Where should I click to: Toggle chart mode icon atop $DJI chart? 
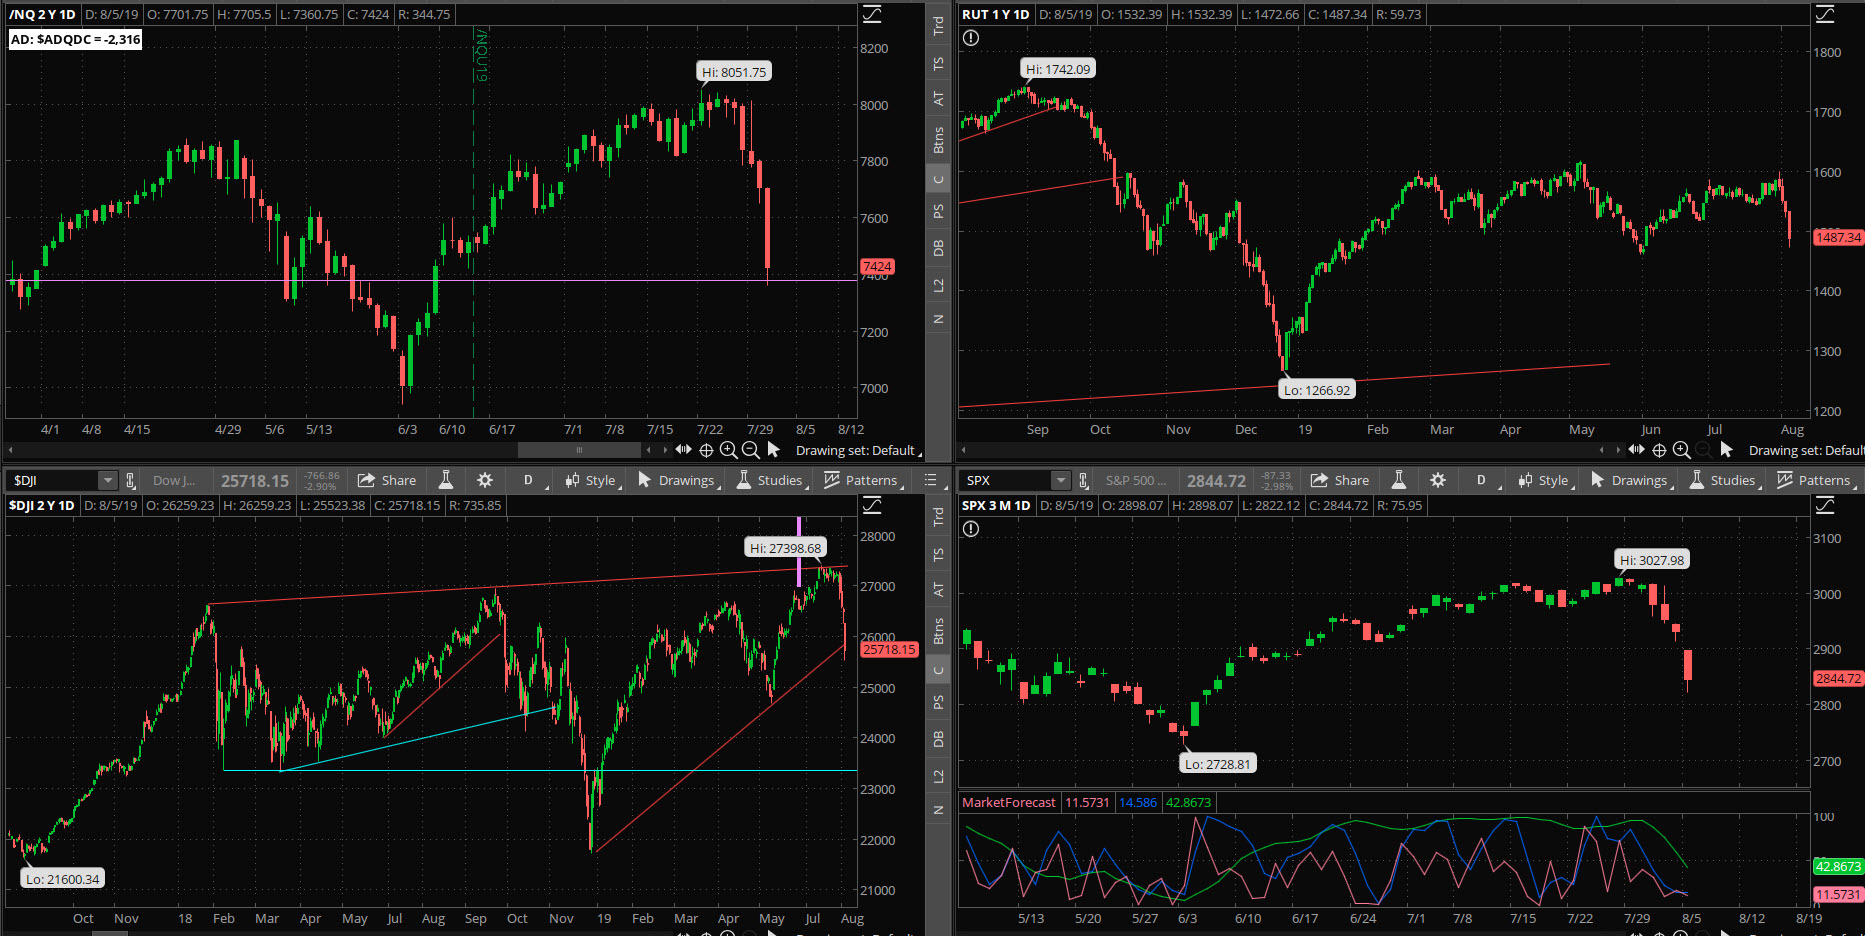[x=872, y=505]
